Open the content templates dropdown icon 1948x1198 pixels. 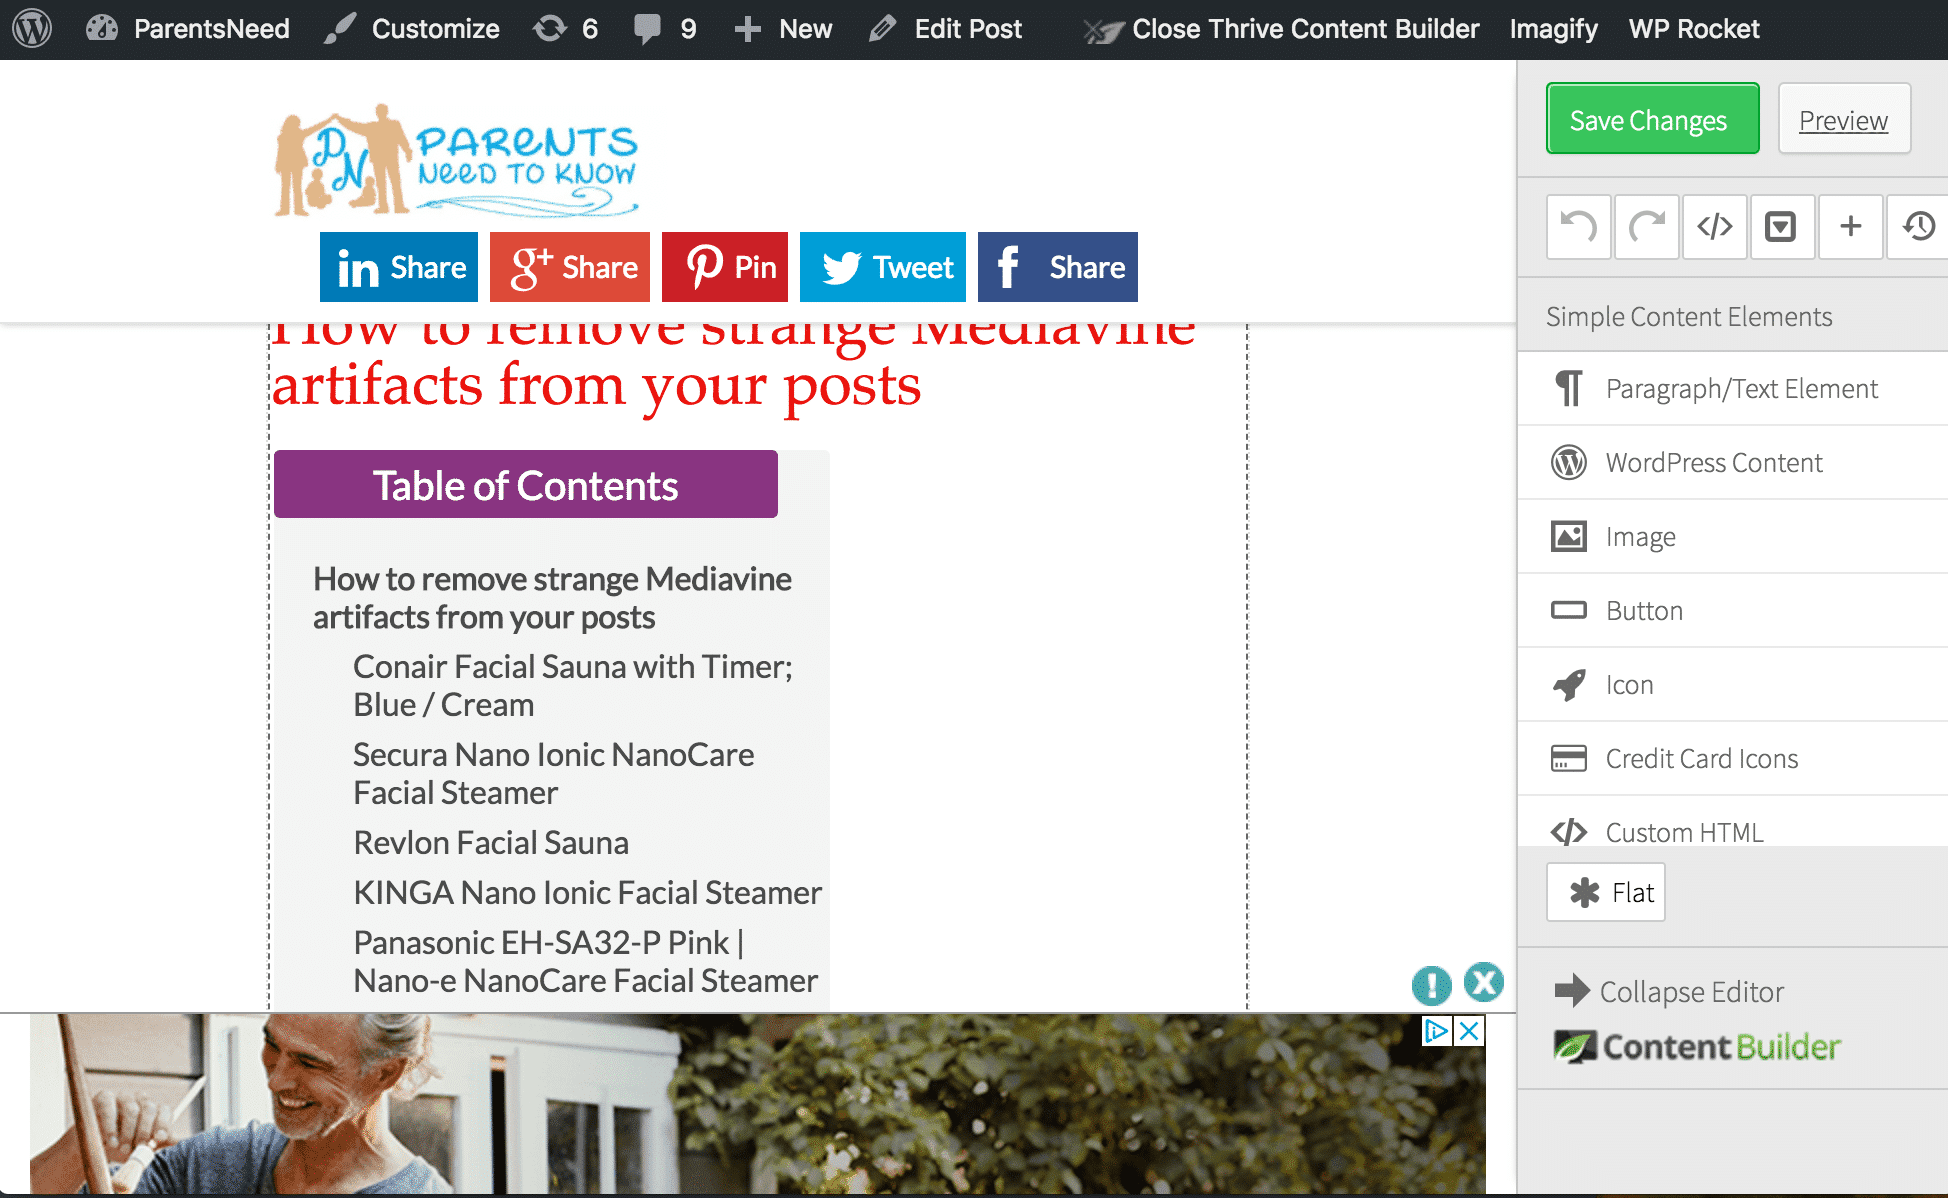point(1782,226)
